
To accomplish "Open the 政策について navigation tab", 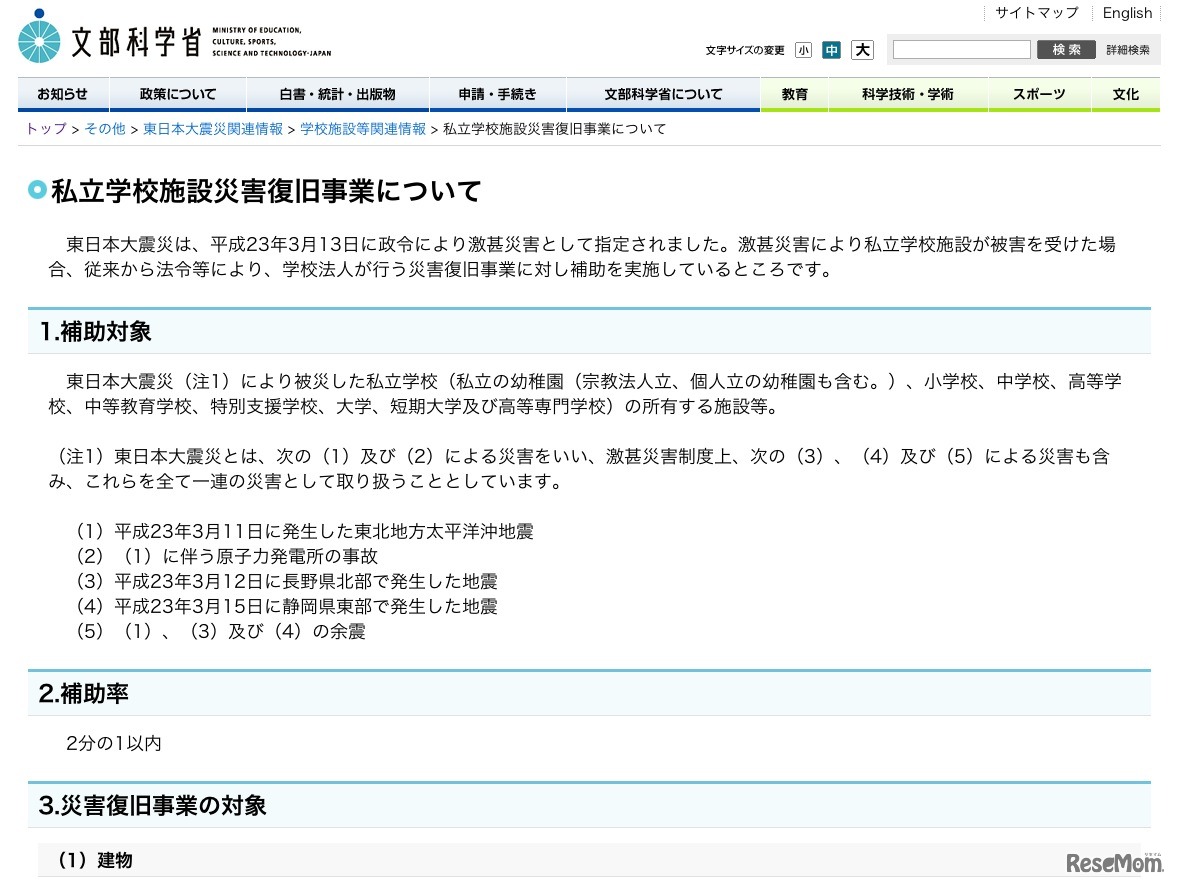I will tap(176, 93).
